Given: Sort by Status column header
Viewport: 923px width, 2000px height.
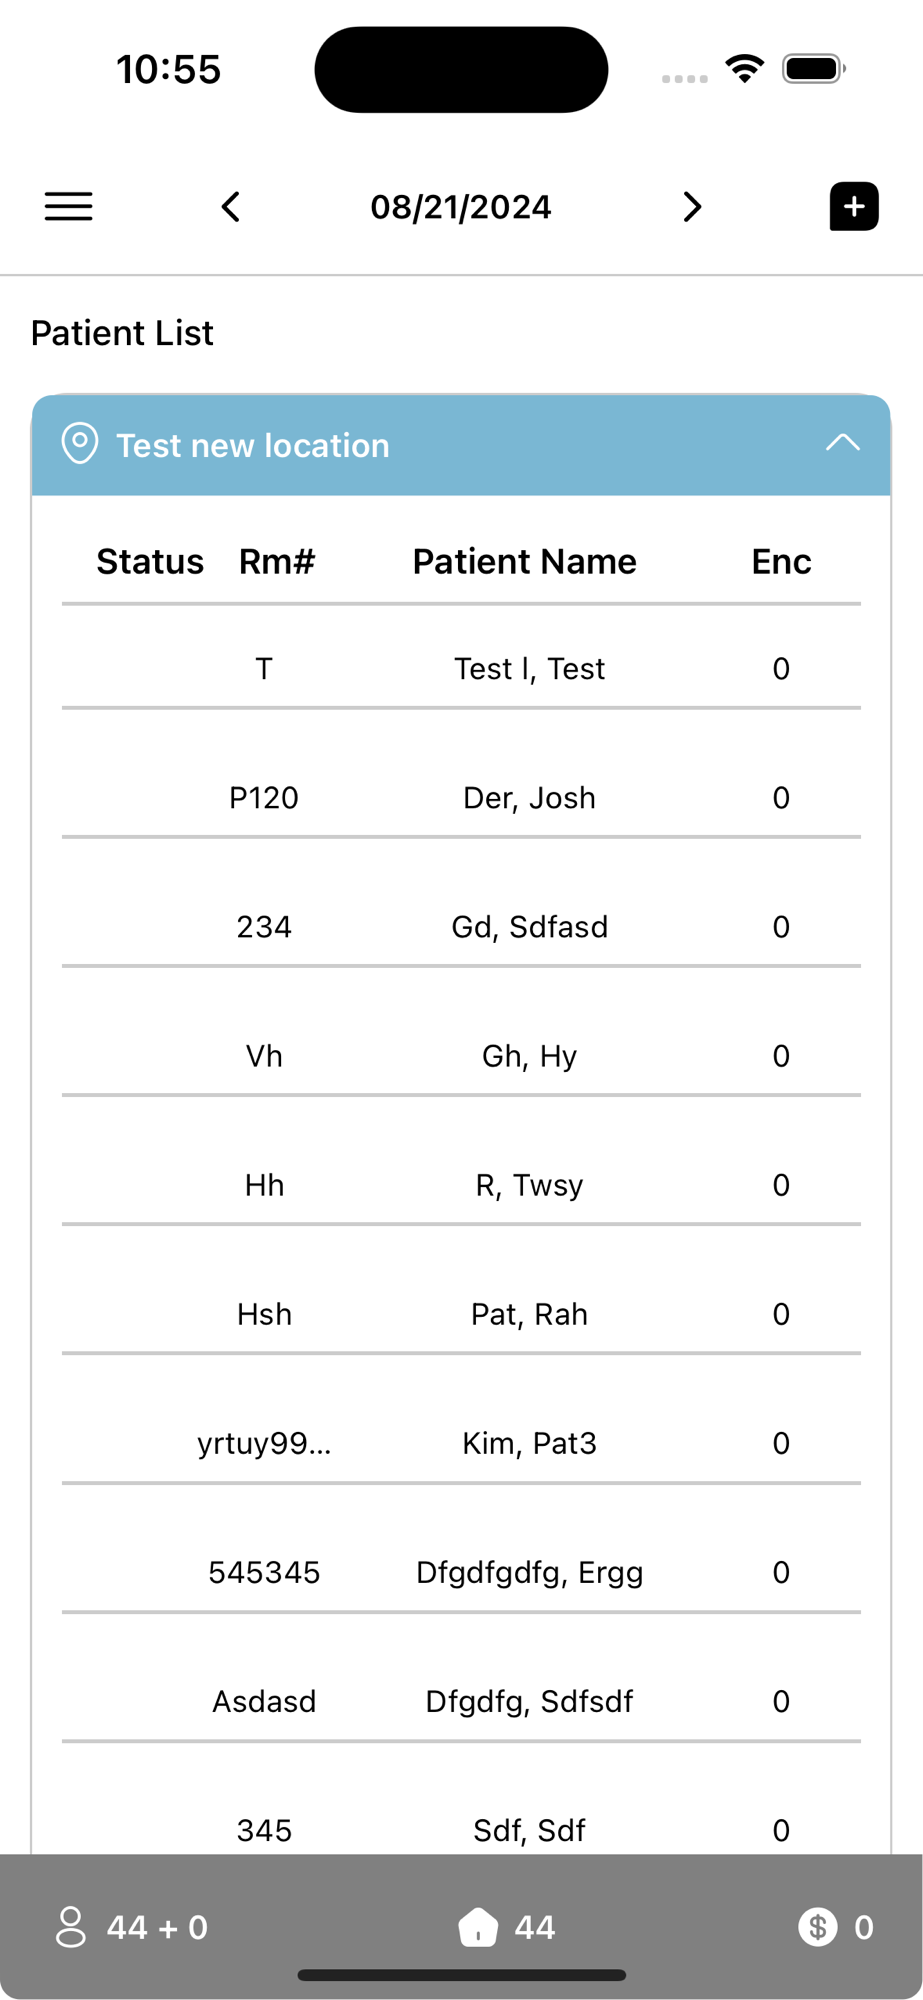Looking at the screenshot, I should (x=150, y=562).
